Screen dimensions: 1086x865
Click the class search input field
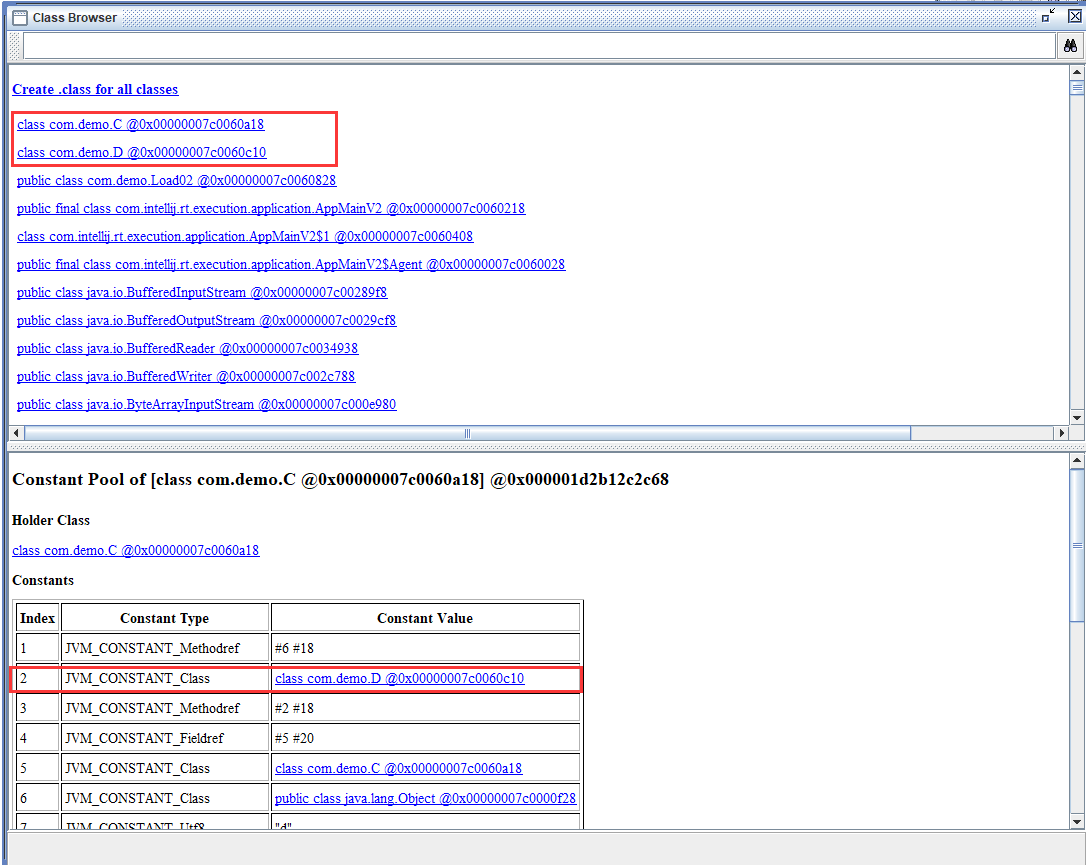pos(538,46)
